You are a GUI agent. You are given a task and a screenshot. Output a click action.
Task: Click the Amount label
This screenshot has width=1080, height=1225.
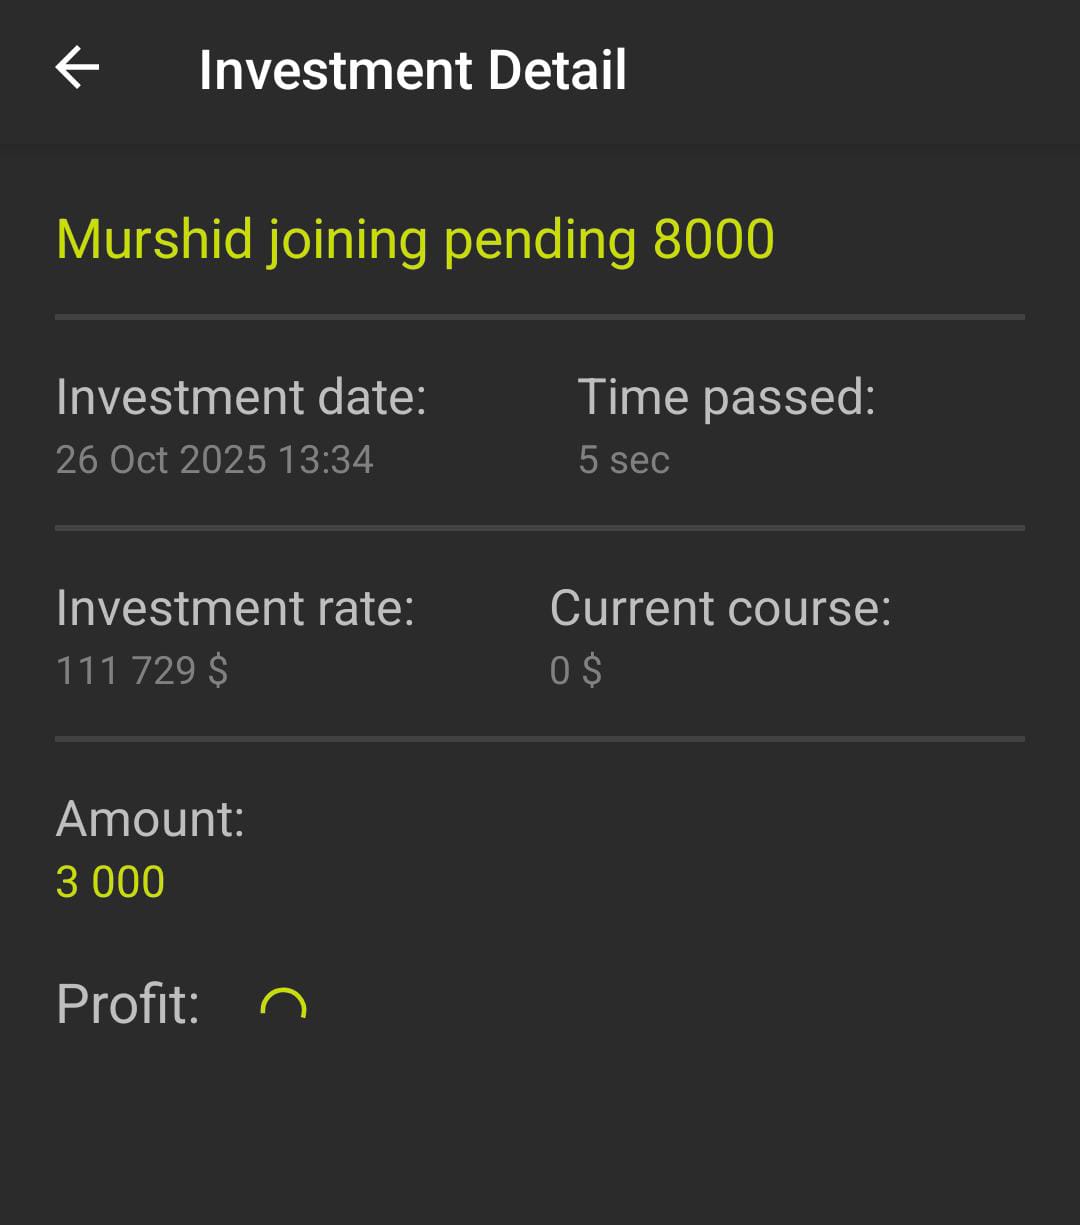150,819
